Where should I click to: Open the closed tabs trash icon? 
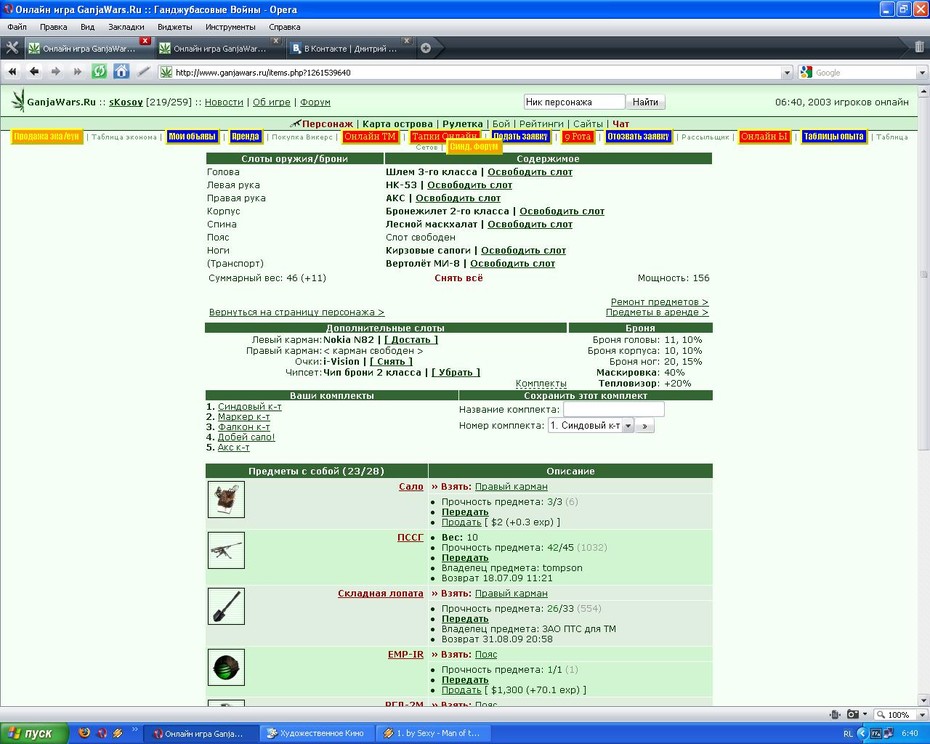919,47
